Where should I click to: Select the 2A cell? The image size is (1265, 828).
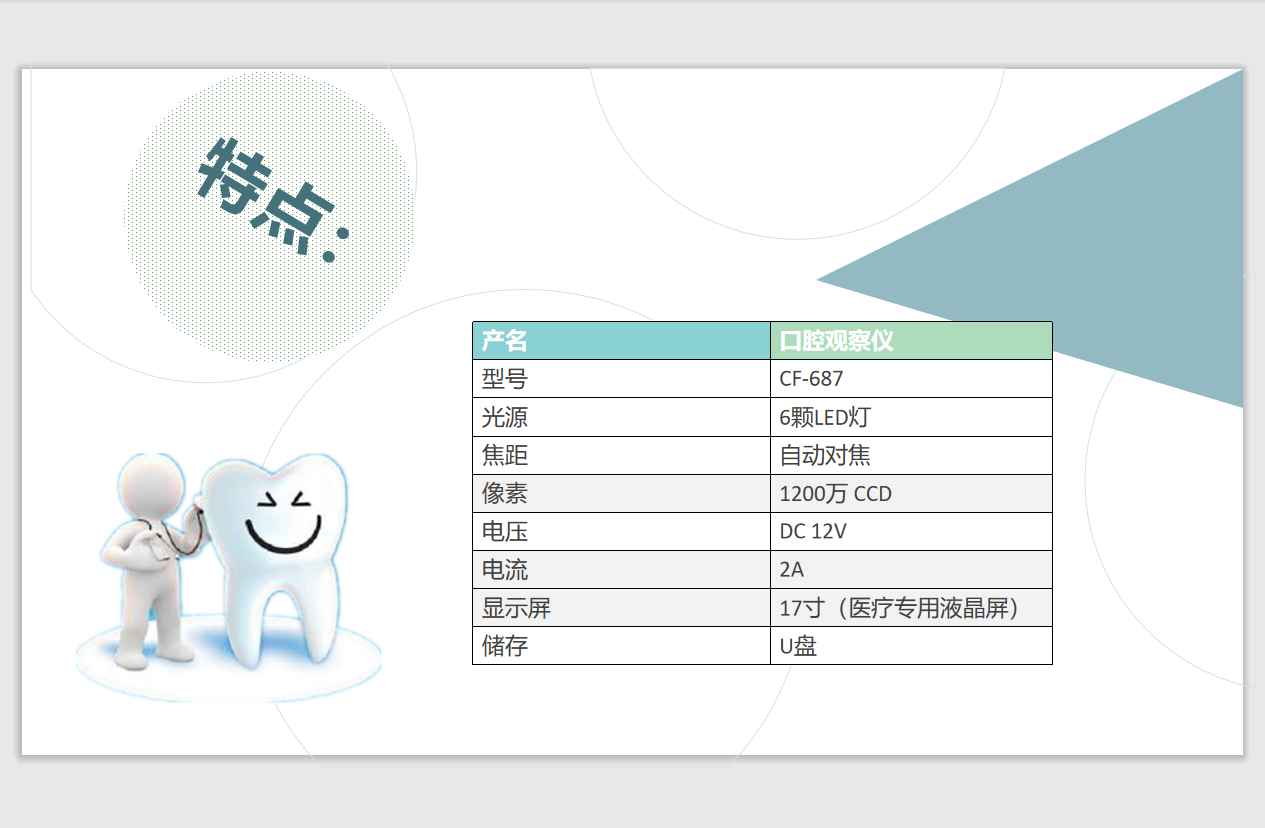click(911, 569)
